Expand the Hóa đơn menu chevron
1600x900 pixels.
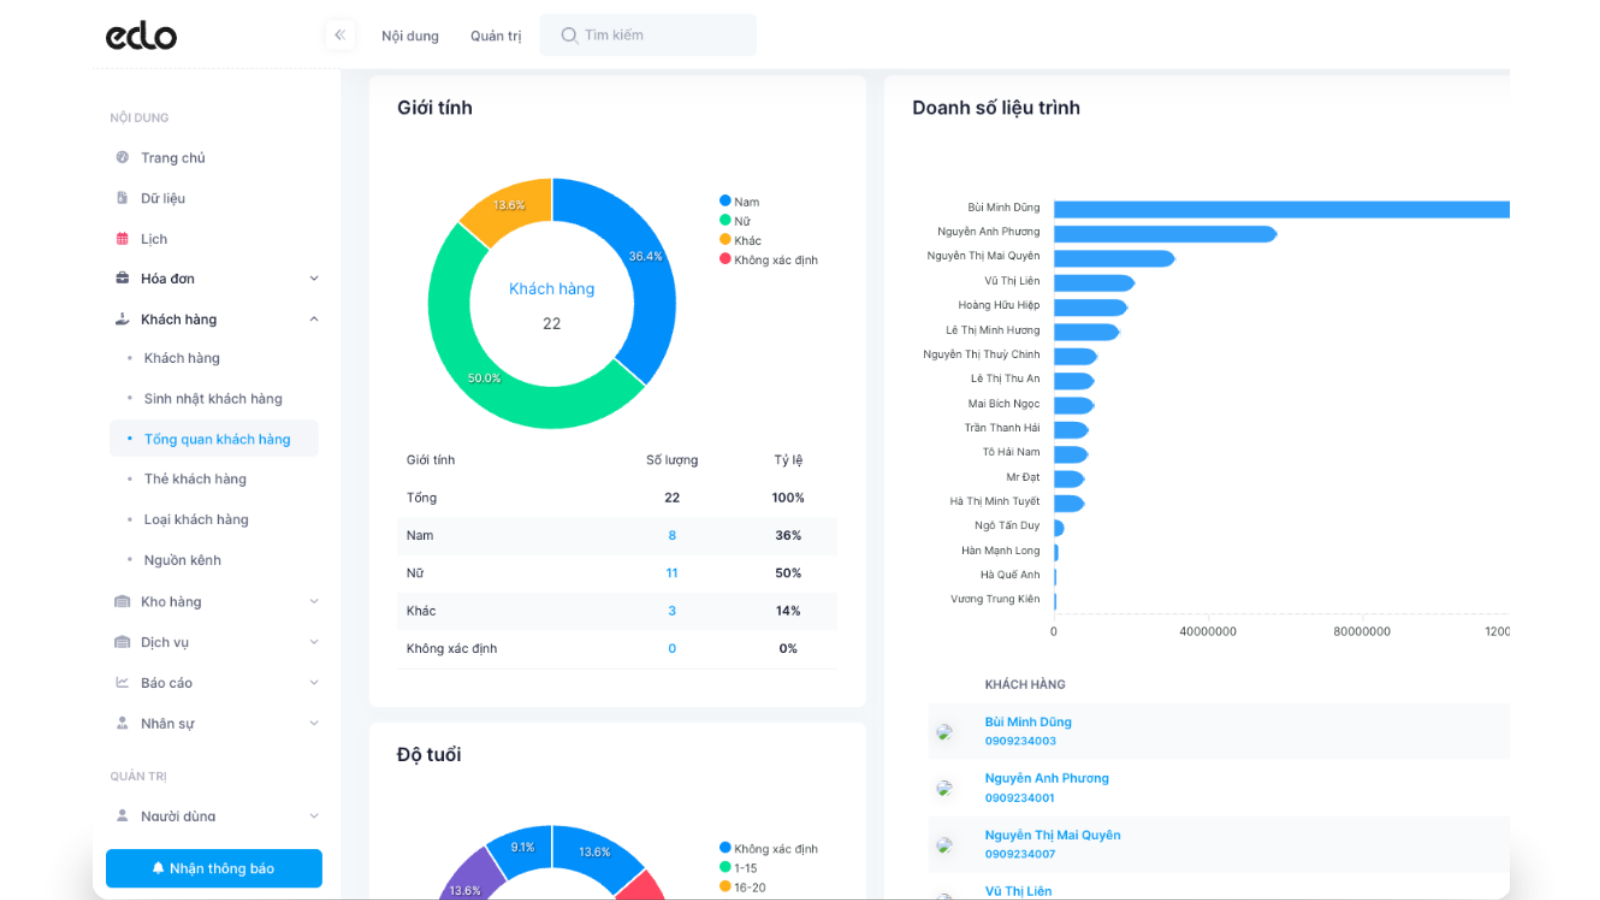314,279
